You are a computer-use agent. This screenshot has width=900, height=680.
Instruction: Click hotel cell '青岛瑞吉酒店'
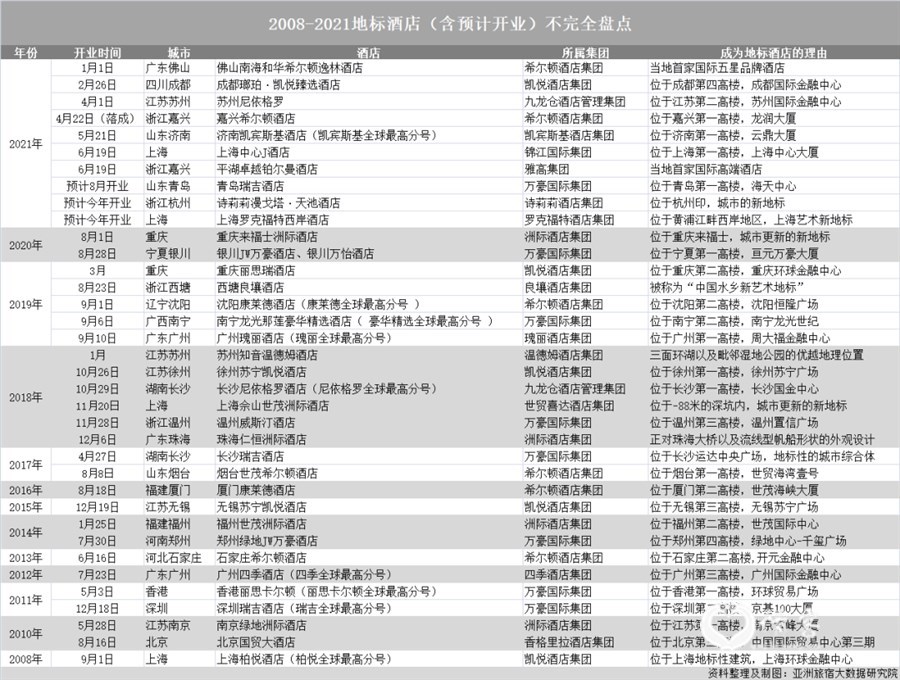250,186
